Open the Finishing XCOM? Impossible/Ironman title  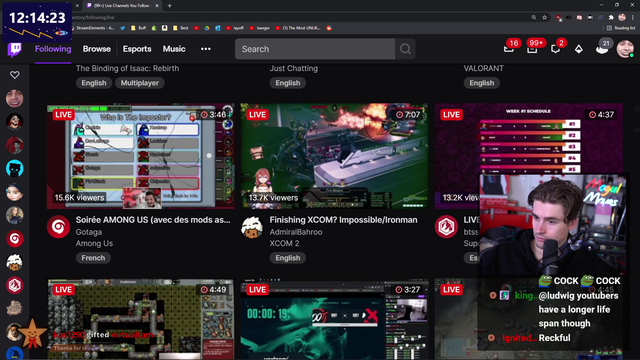click(x=343, y=220)
